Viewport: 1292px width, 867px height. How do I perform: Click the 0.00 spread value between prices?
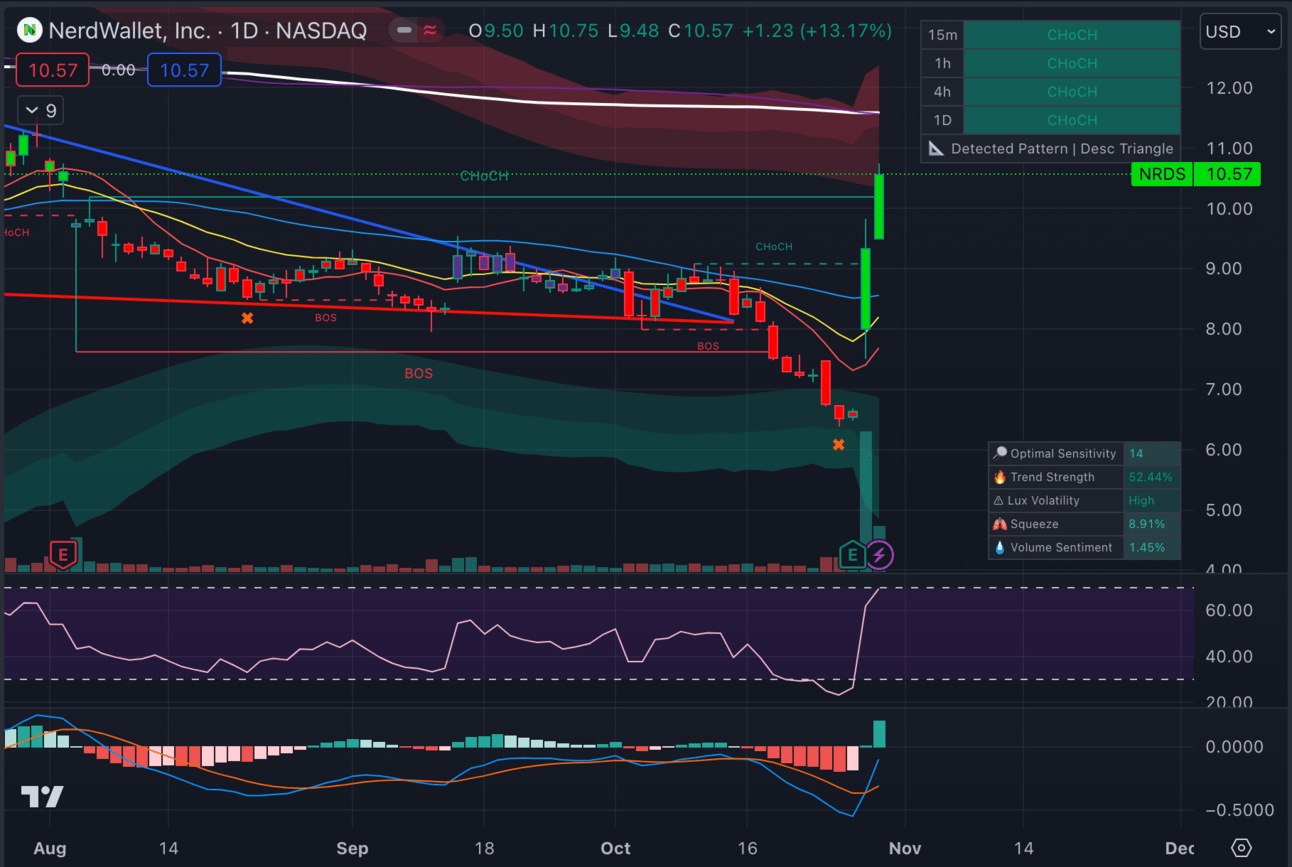pos(119,70)
